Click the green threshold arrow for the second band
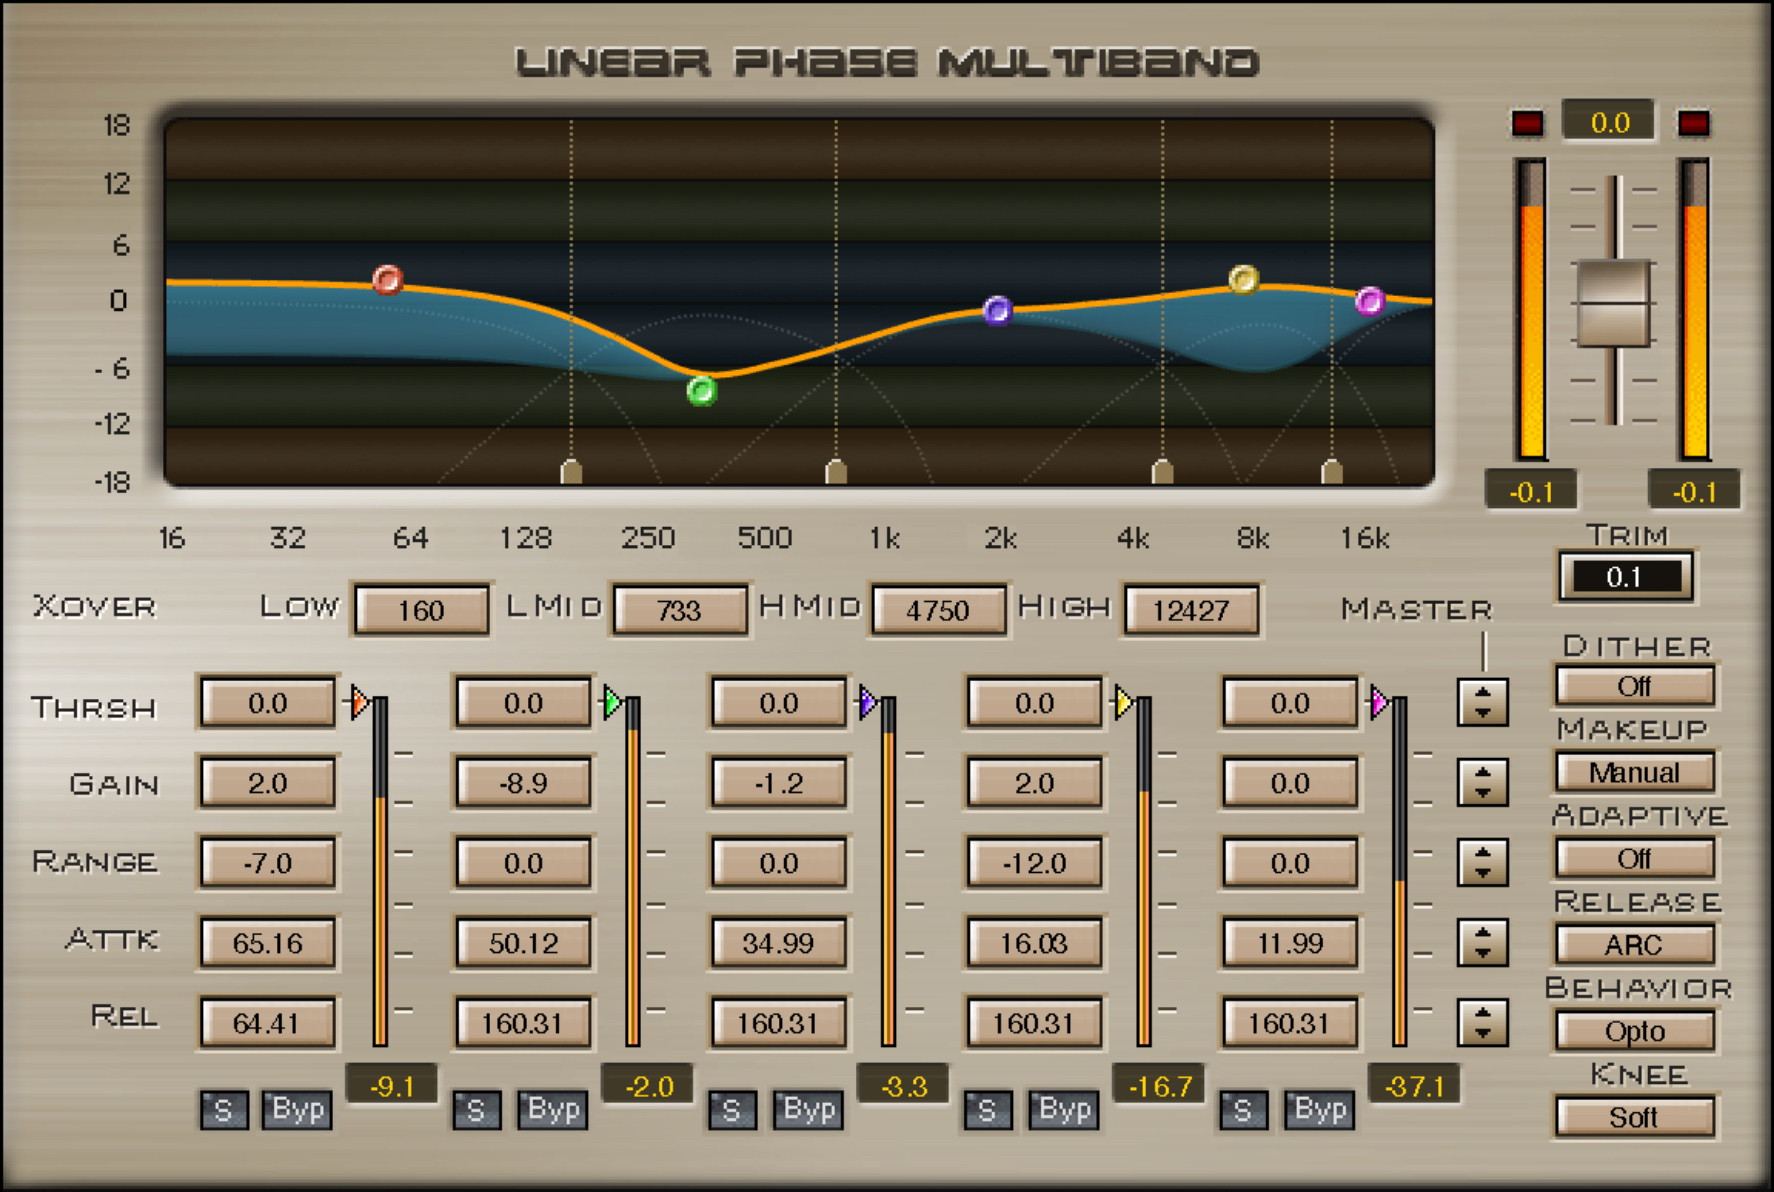This screenshot has width=1774, height=1192. coord(611,703)
